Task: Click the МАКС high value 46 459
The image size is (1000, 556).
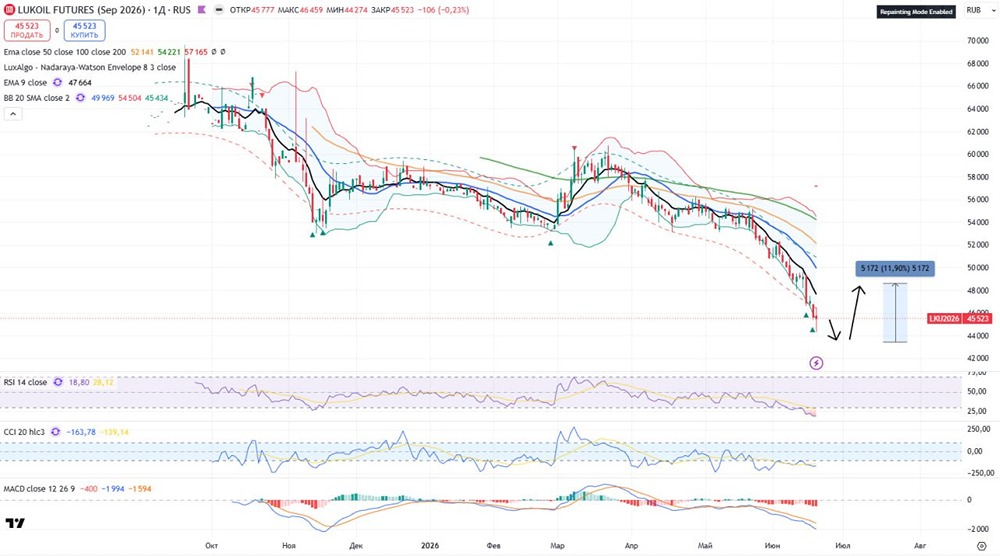Action: (x=311, y=10)
